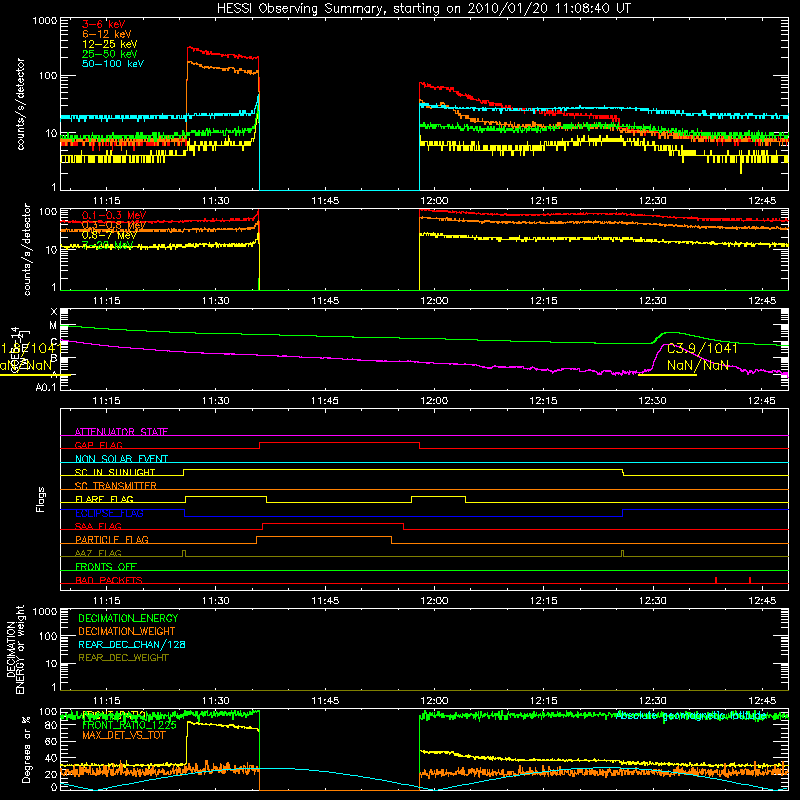
Task: Click the raised PARTICLE_FLAG segment
Action: tap(324, 537)
